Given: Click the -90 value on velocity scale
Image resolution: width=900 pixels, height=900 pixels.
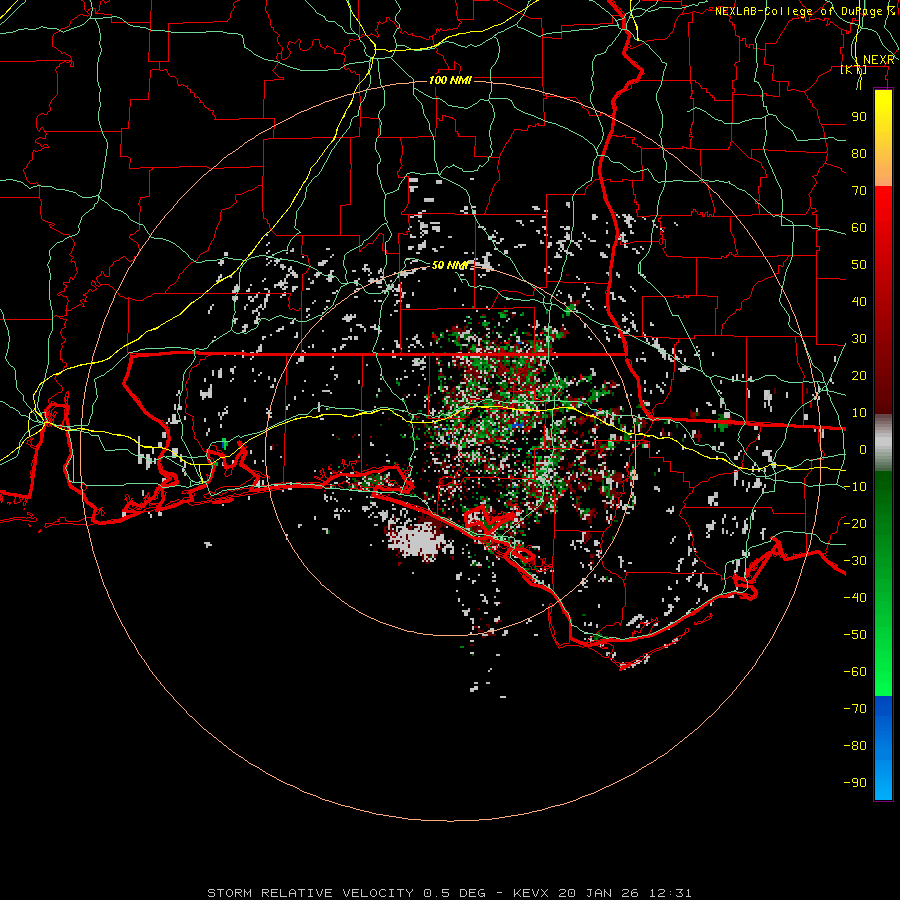Looking at the screenshot, I should coord(855,782).
